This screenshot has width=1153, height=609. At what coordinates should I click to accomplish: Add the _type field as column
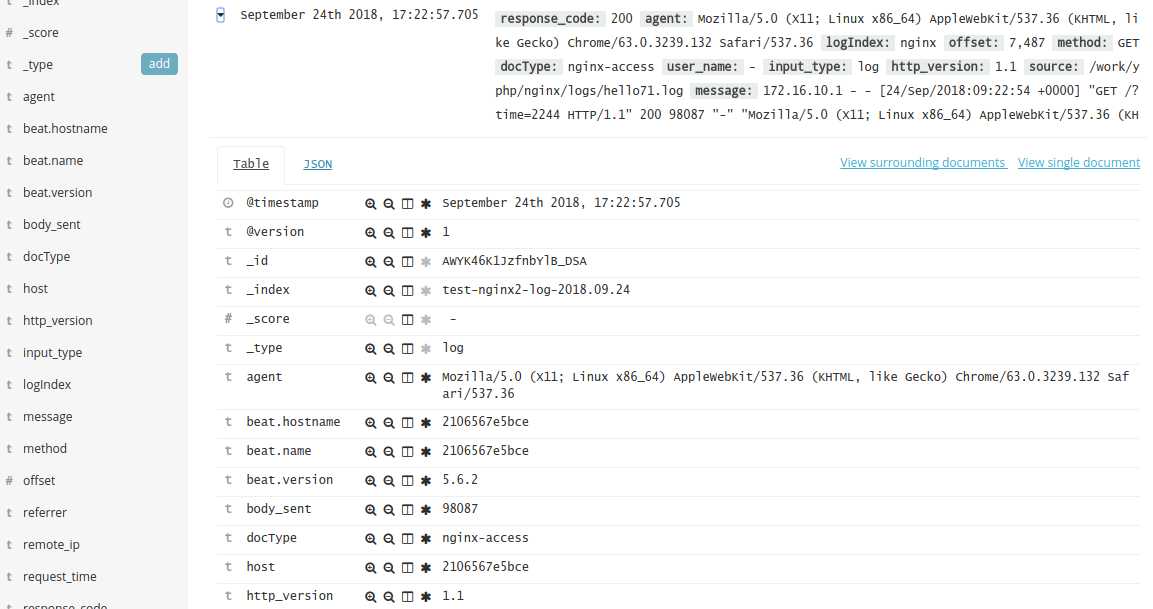coord(159,64)
